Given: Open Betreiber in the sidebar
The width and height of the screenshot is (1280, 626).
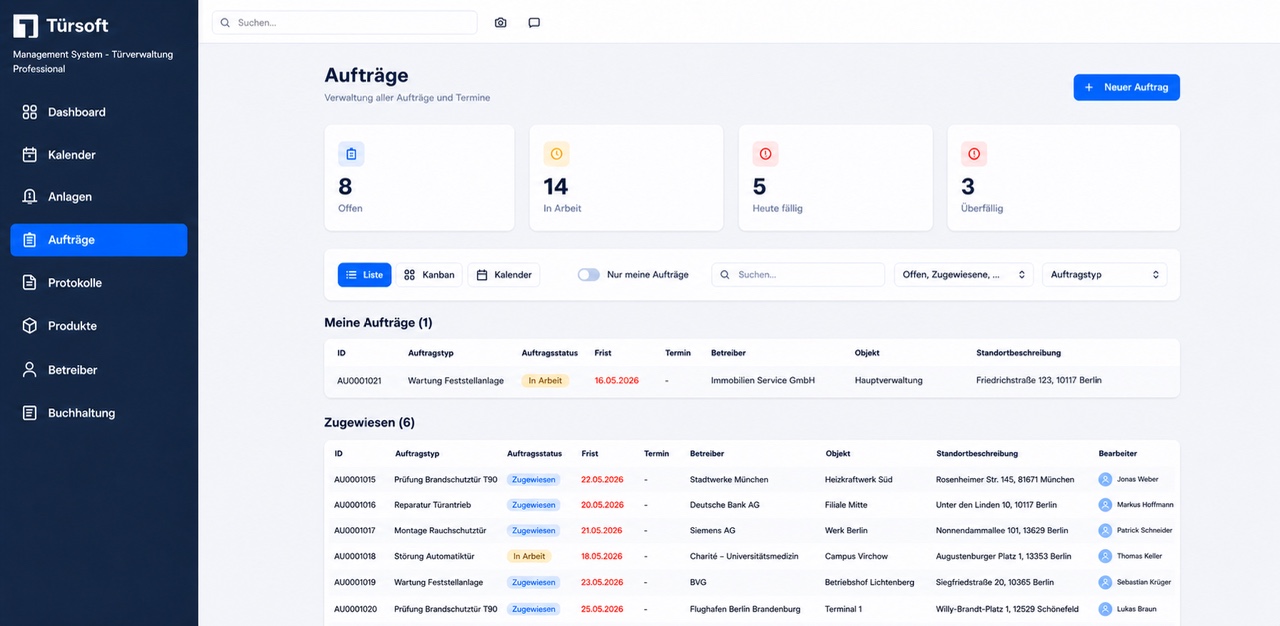Looking at the screenshot, I should [98, 370].
